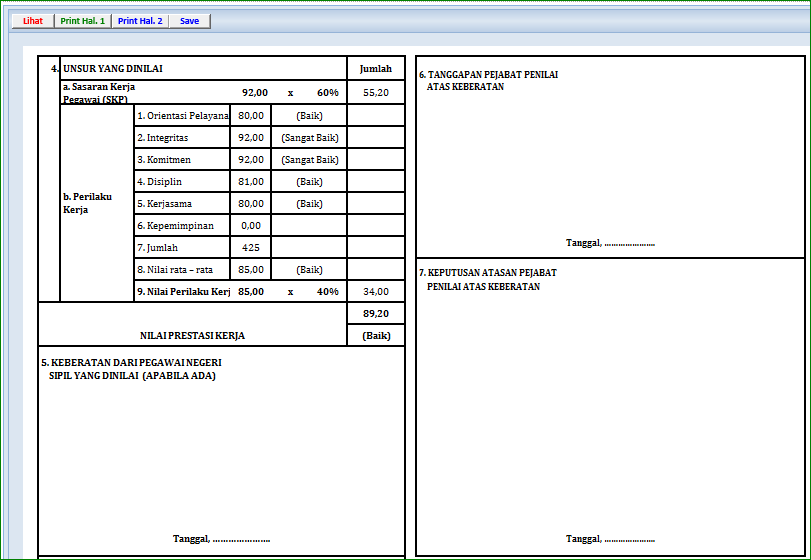The image size is (811, 560).
Task: Click the Komitmen rating (Sangat Baik)
Action: click(310, 160)
